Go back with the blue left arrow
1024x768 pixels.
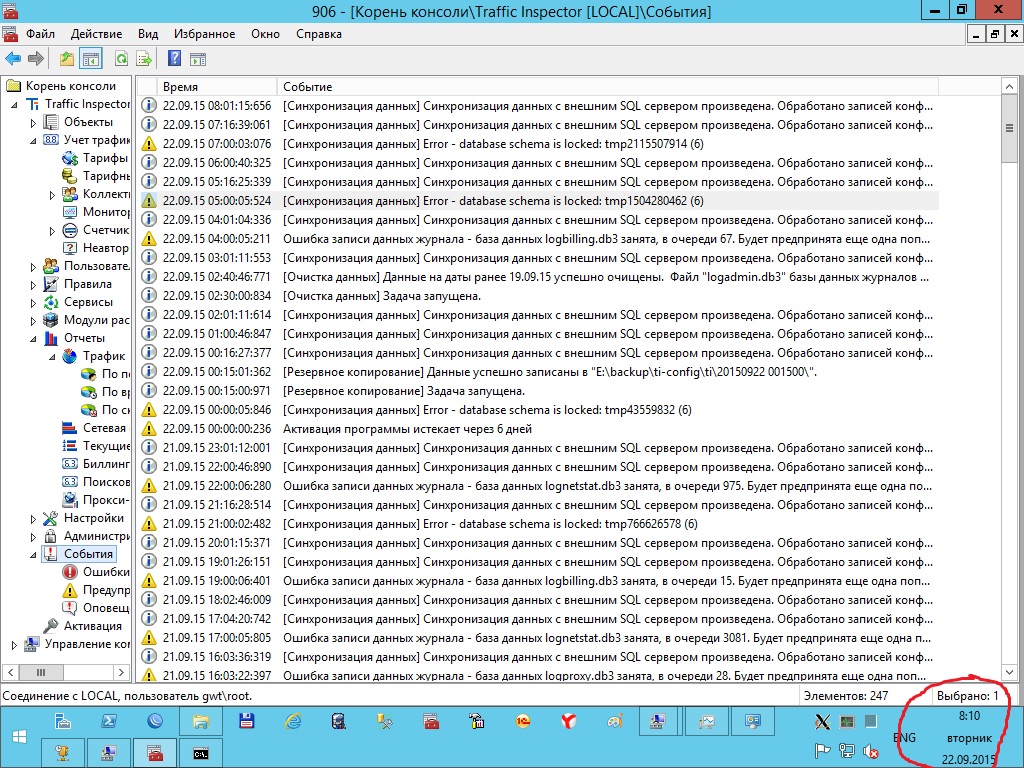tap(13, 59)
